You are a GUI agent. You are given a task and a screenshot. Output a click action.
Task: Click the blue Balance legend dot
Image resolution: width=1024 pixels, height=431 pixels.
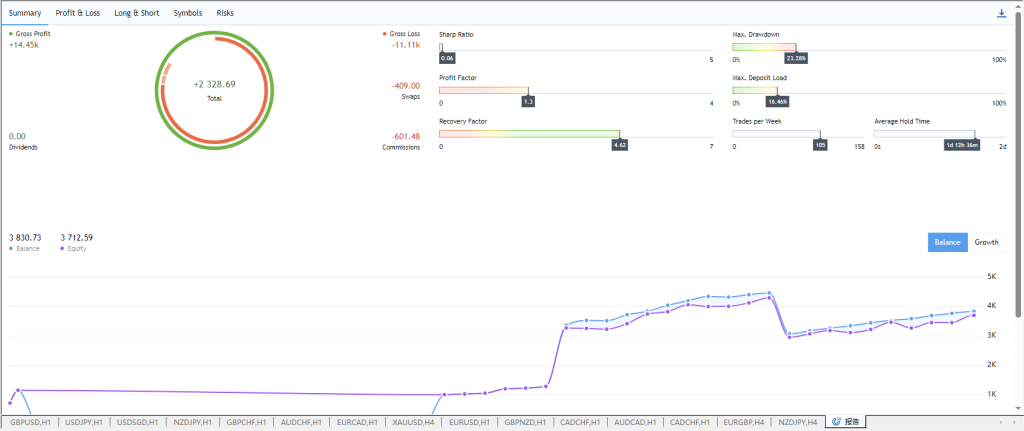pyautogui.click(x=10, y=248)
